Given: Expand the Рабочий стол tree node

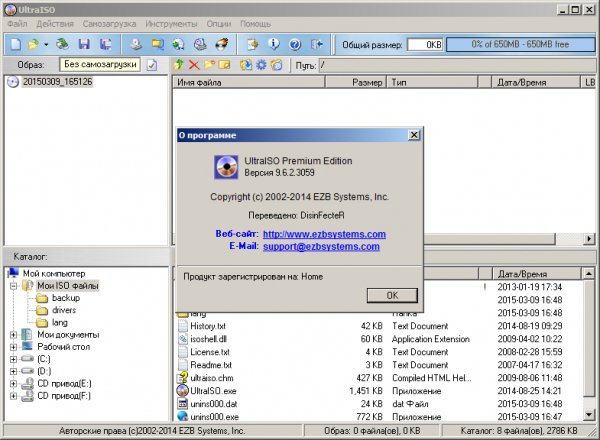Looking at the screenshot, I should pos(13,347).
